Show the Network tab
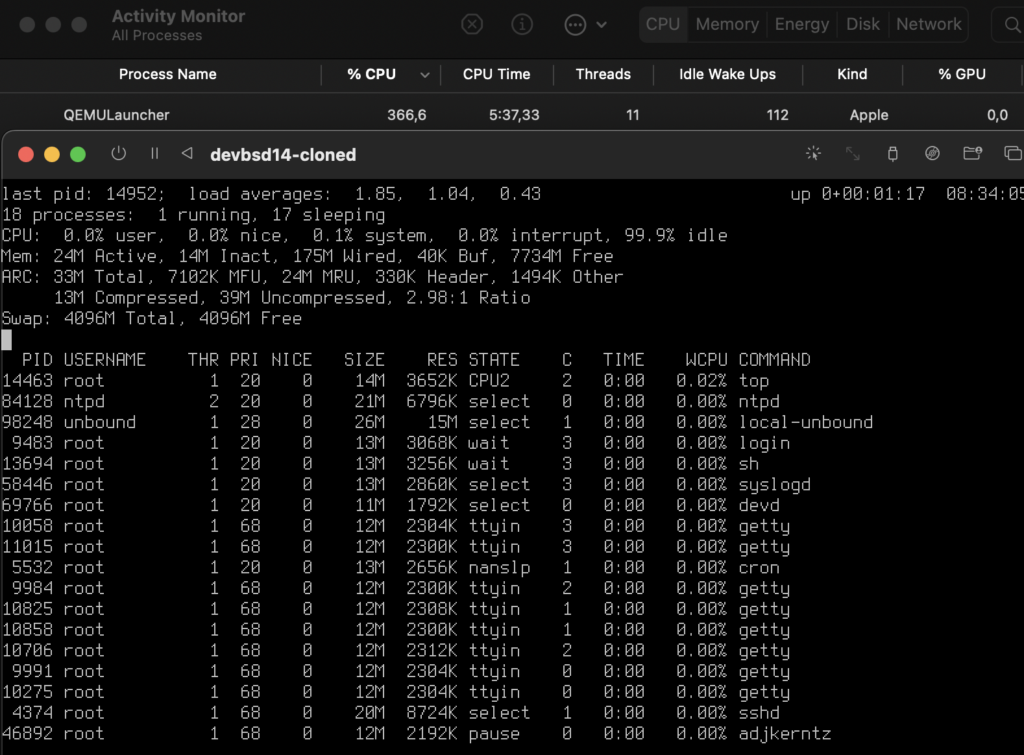1024x755 pixels. (x=929, y=24)
